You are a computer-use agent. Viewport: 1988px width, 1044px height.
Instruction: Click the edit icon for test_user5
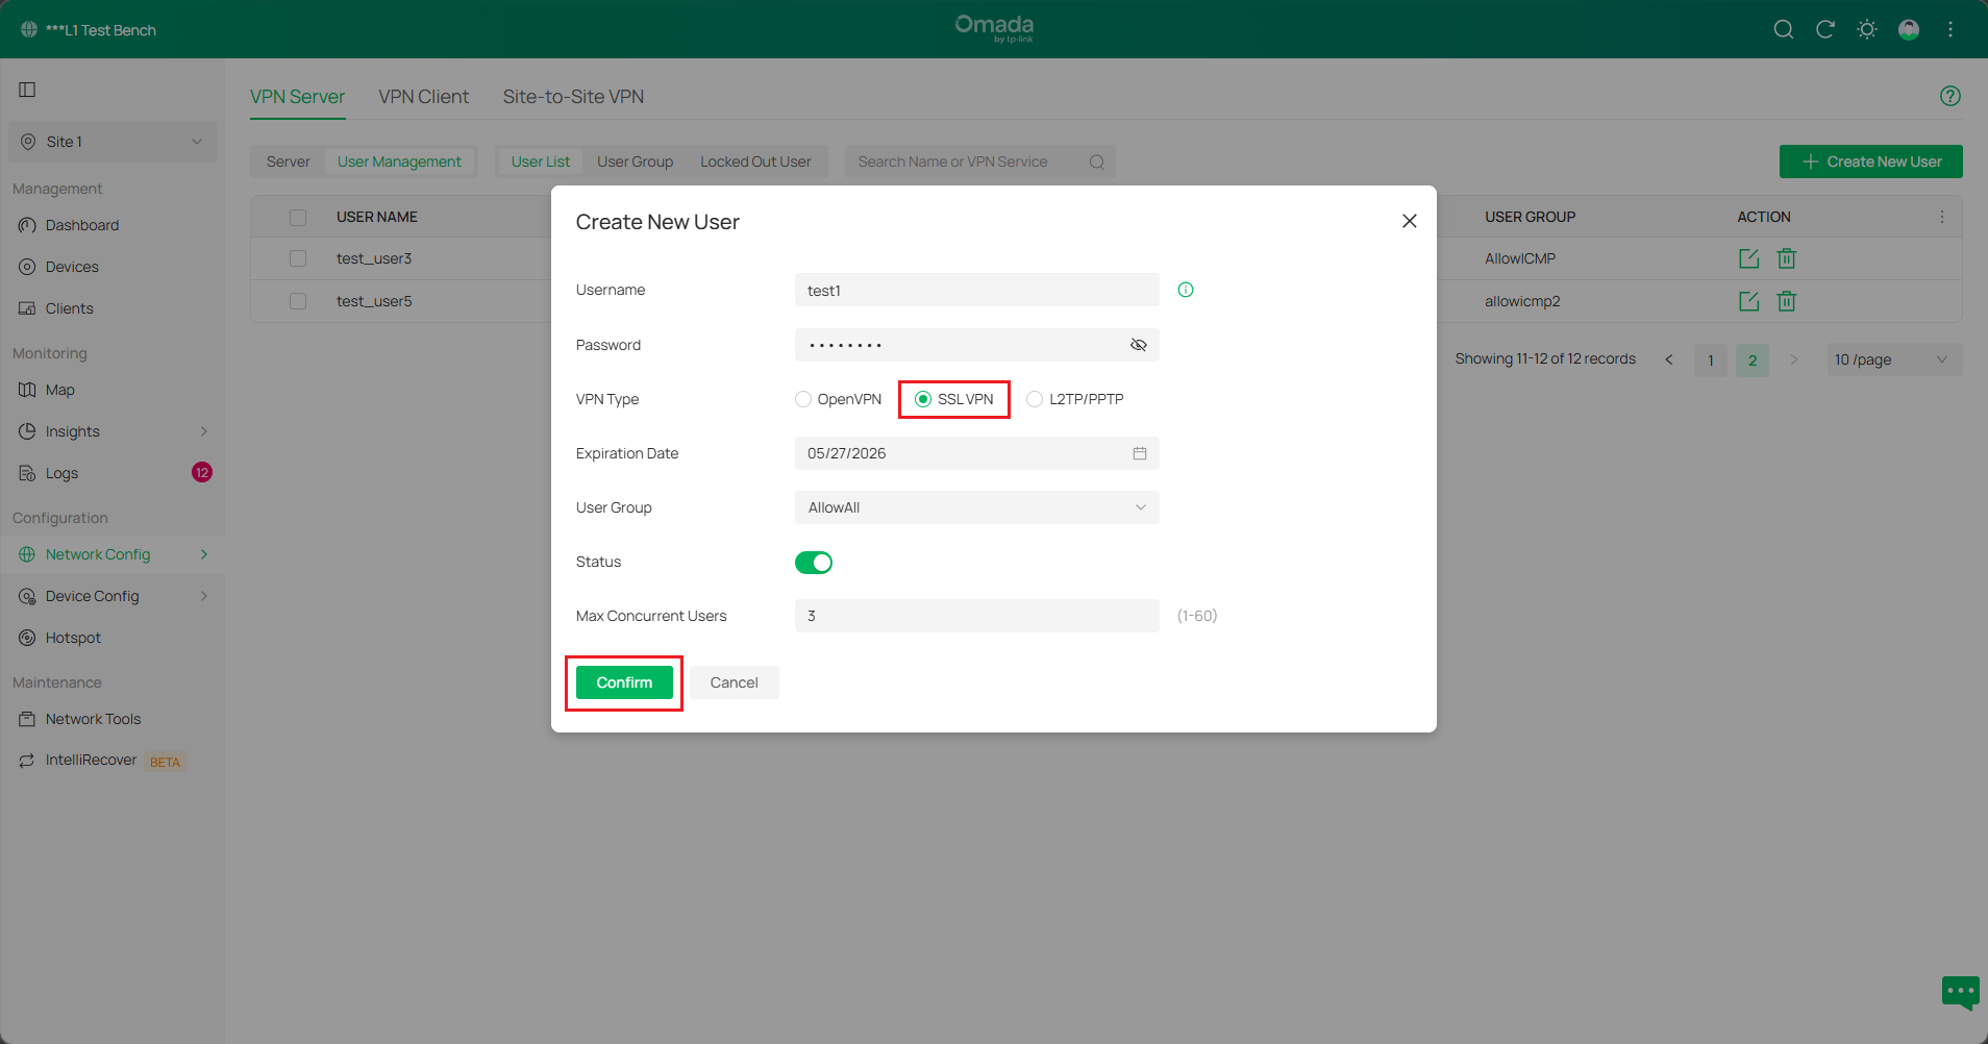[1749, 301]
